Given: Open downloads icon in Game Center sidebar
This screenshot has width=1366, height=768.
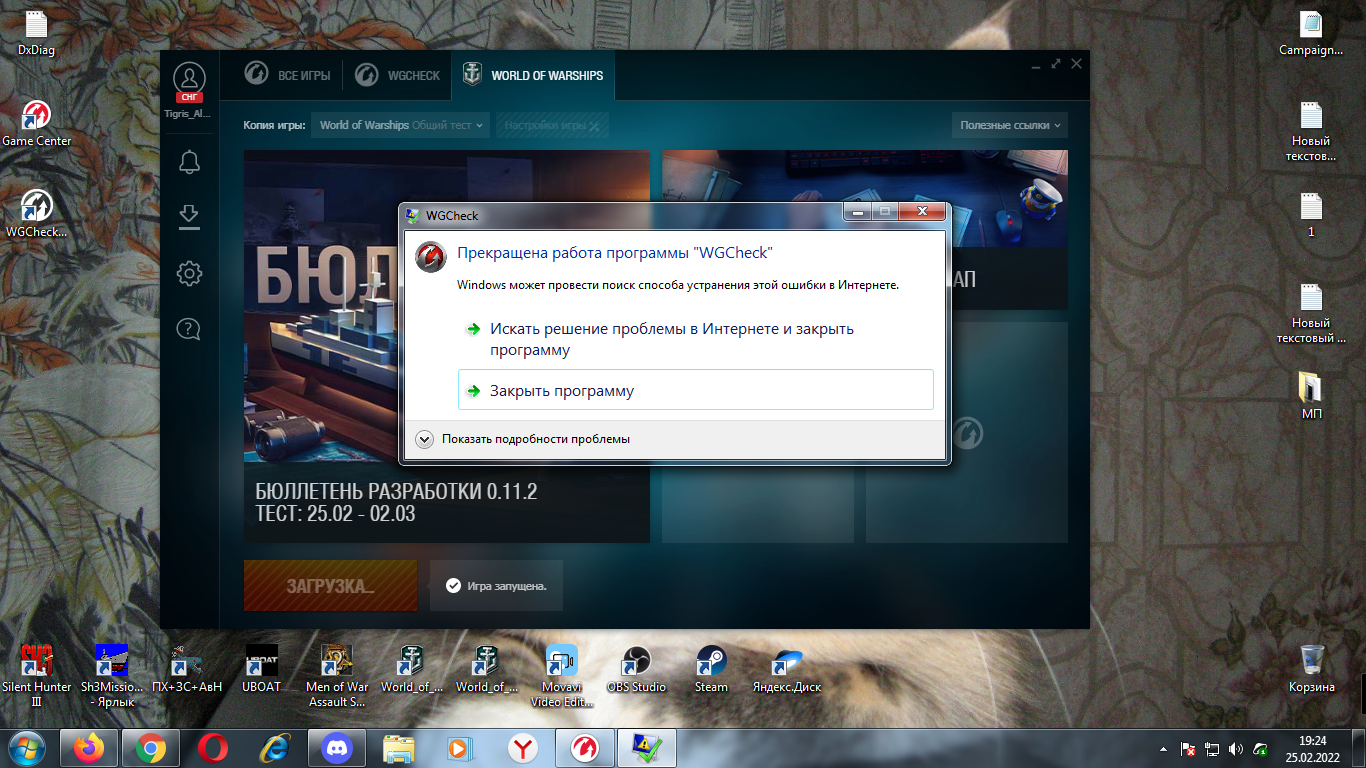Looking at the screenshot, I should click(189, 217).
